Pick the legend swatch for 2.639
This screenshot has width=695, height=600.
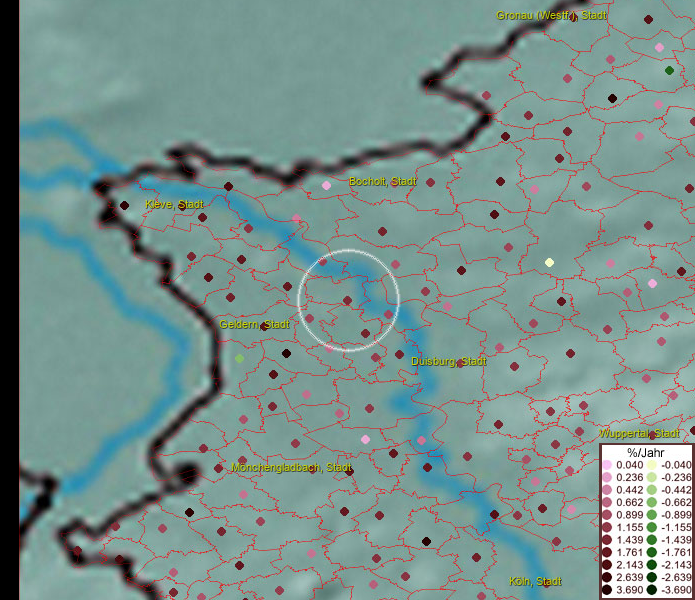point(607,577)
